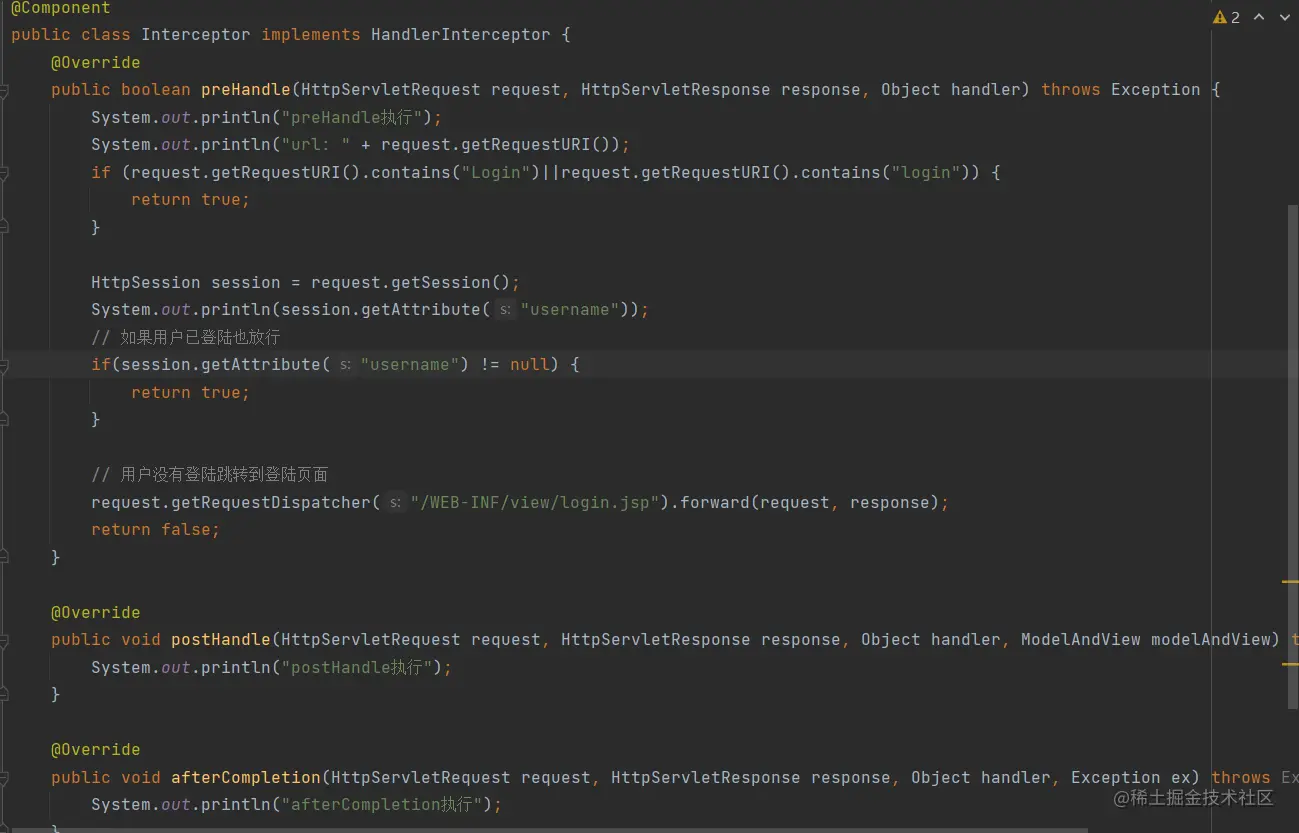Image resolution: width=1299 pixels, height=833 pixels.
Task: Click the return false statement
Action: (x=156, y=530)
